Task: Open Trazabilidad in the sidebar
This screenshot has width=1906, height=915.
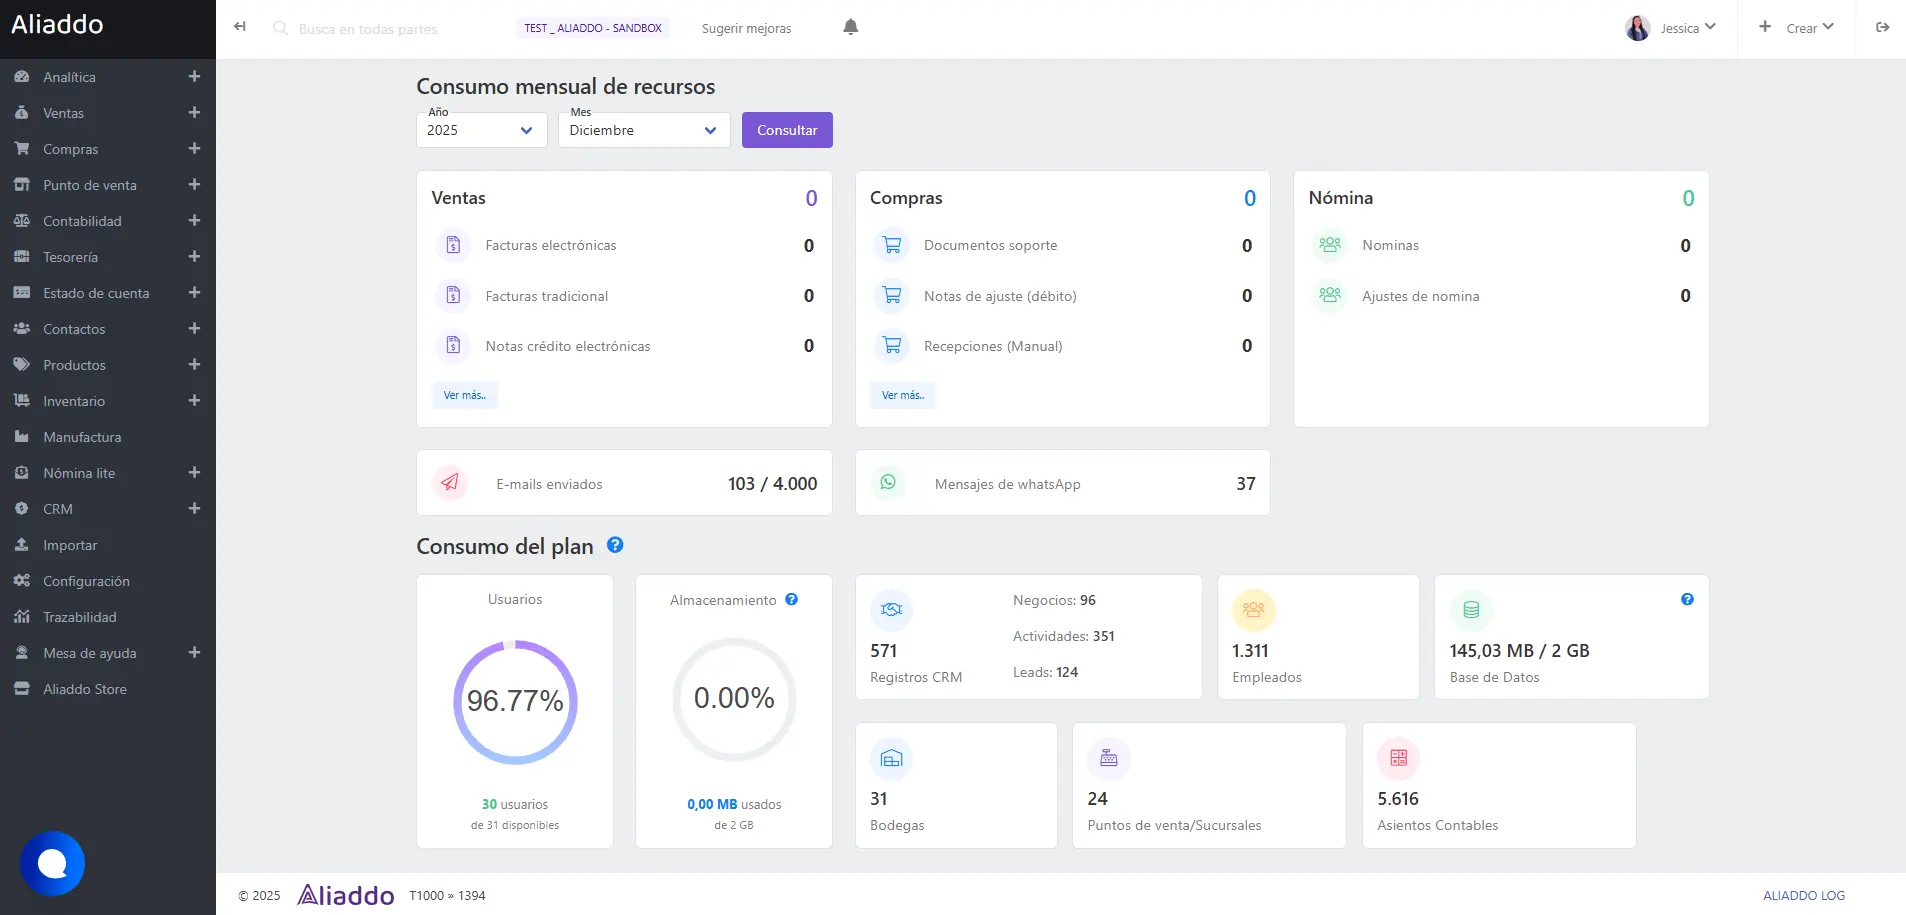Action: [x=79, y=617]
